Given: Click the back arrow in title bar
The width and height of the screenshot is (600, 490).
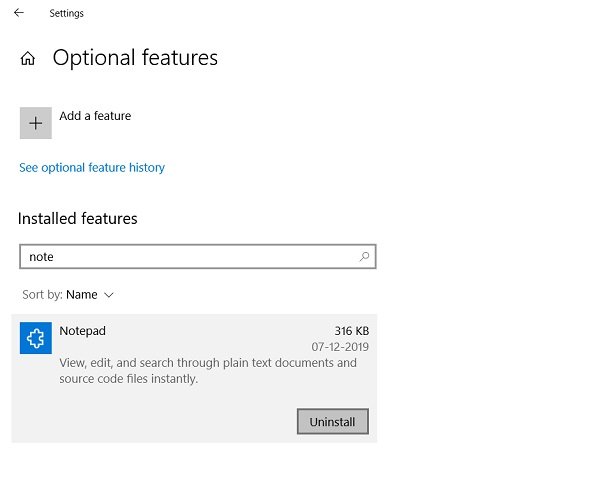Looking at the screenshot, I should point(19,13).
